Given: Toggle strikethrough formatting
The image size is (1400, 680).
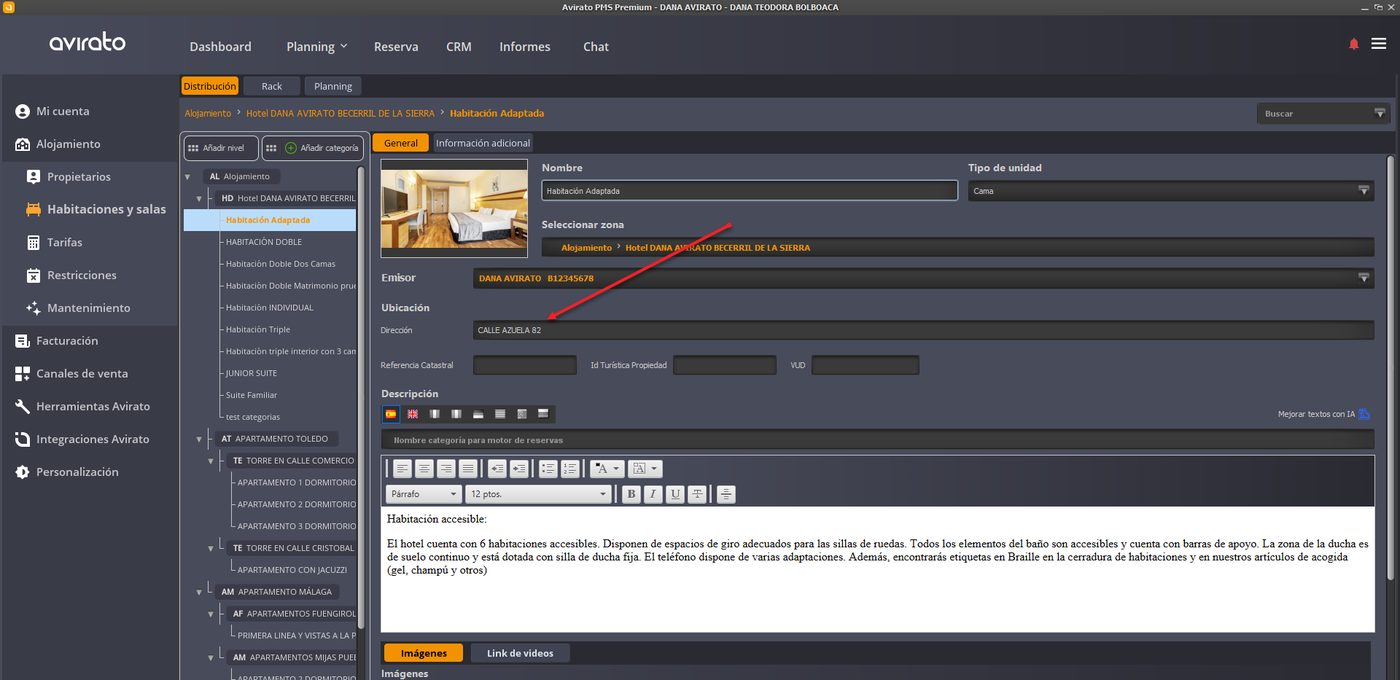Looking at the screenshot, I should coord(697,494).
